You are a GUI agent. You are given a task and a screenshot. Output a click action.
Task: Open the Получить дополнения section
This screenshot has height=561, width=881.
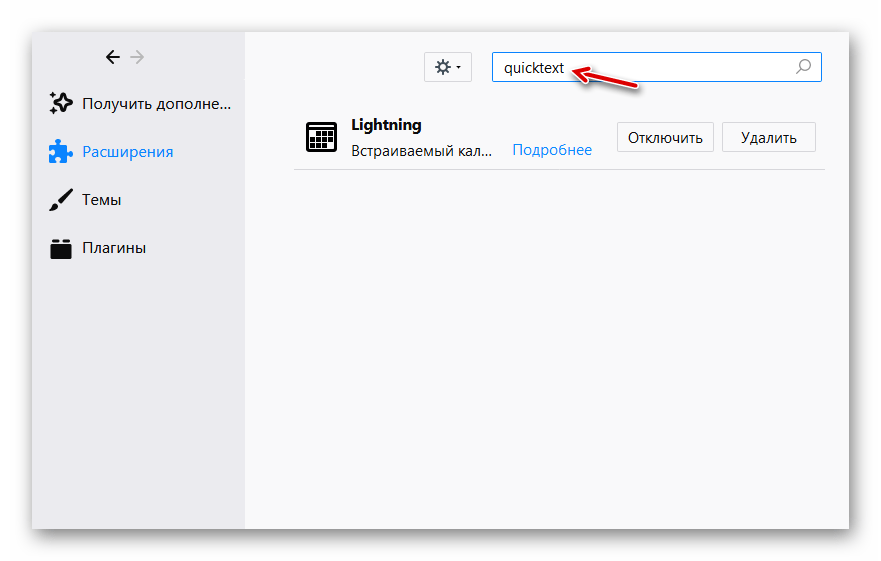click(156, 103)
